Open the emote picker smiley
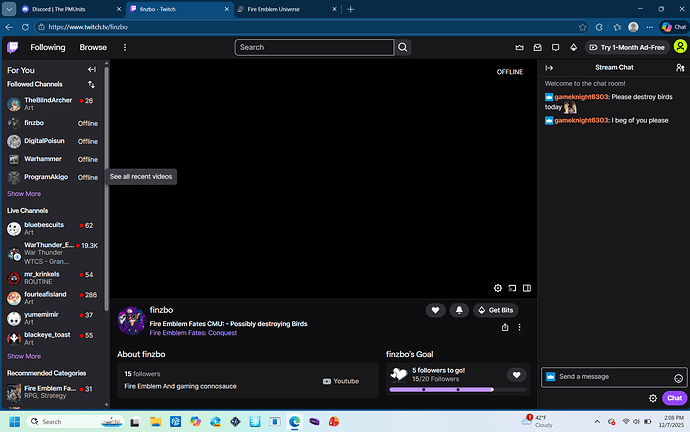The width and height of the screenshot is (690, 432). click(x=679, y=378)
